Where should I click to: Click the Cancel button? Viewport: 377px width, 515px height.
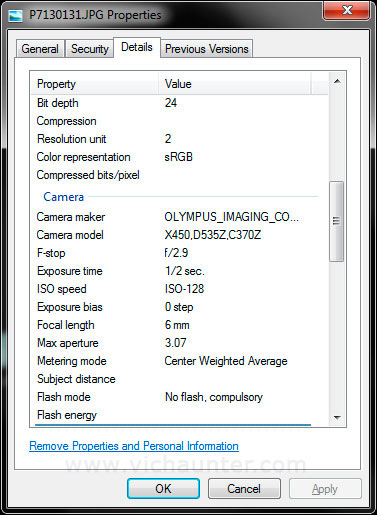pyautogui.click(x=244, y=489)
